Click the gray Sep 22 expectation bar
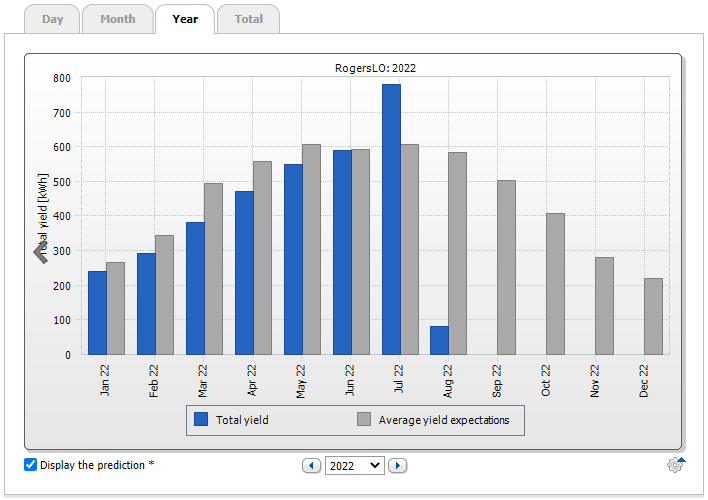Screen dimensions: 708x500 506,267
